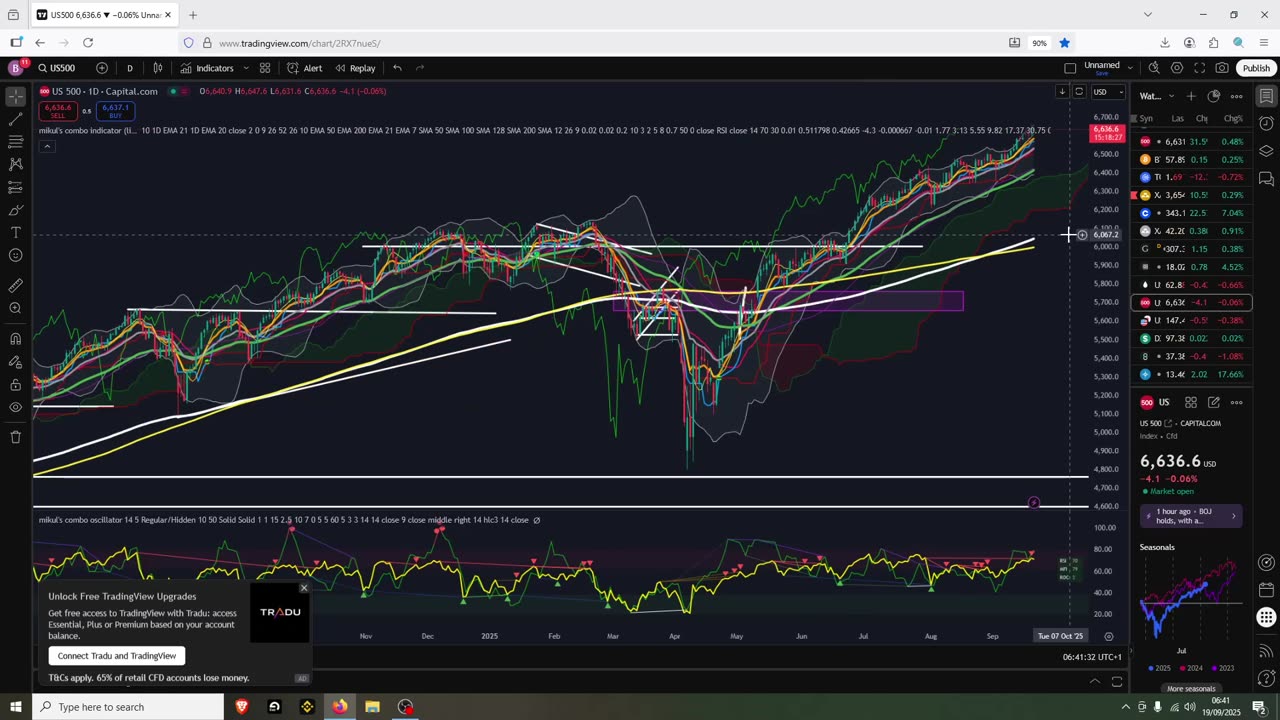The height and width of the screenshot is (720, 1280).
Task: Select watchlist row showing 17.66% change
Action: (1193, 374)
